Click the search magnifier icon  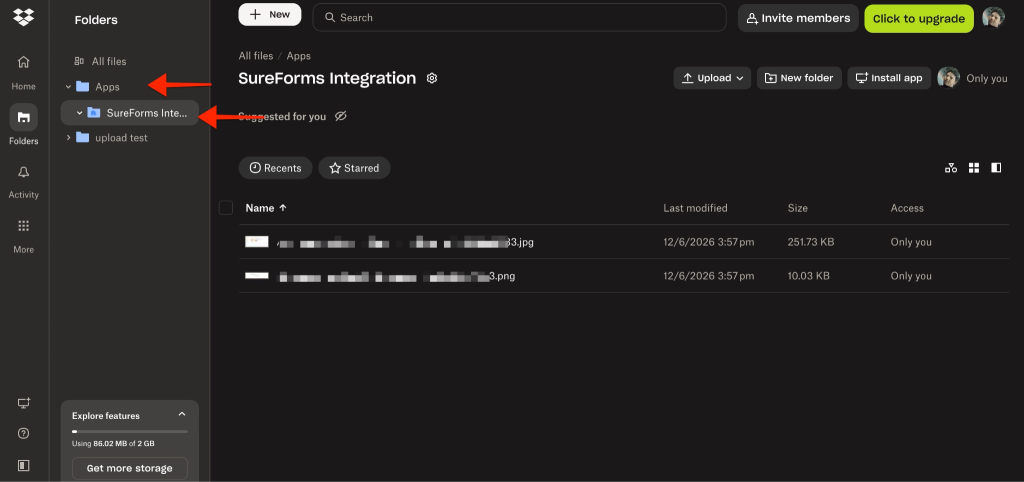[330, 18]
